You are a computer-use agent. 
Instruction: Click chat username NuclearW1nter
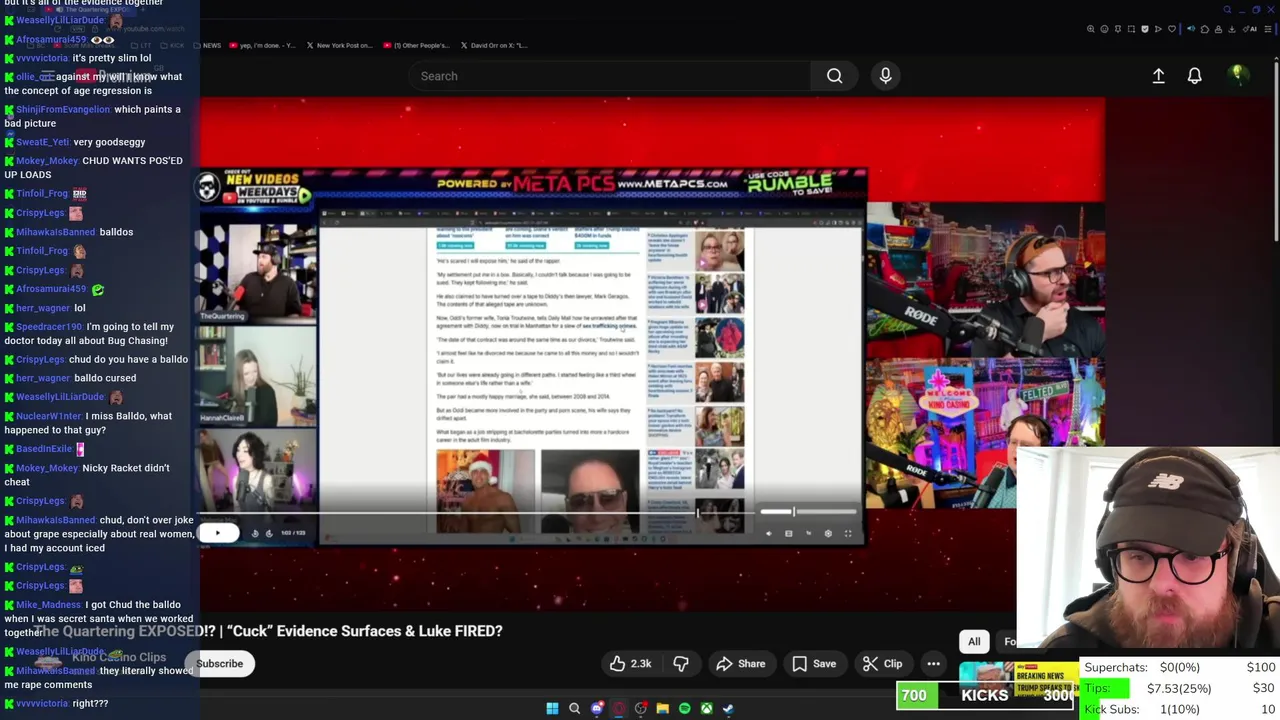[49, 416]
